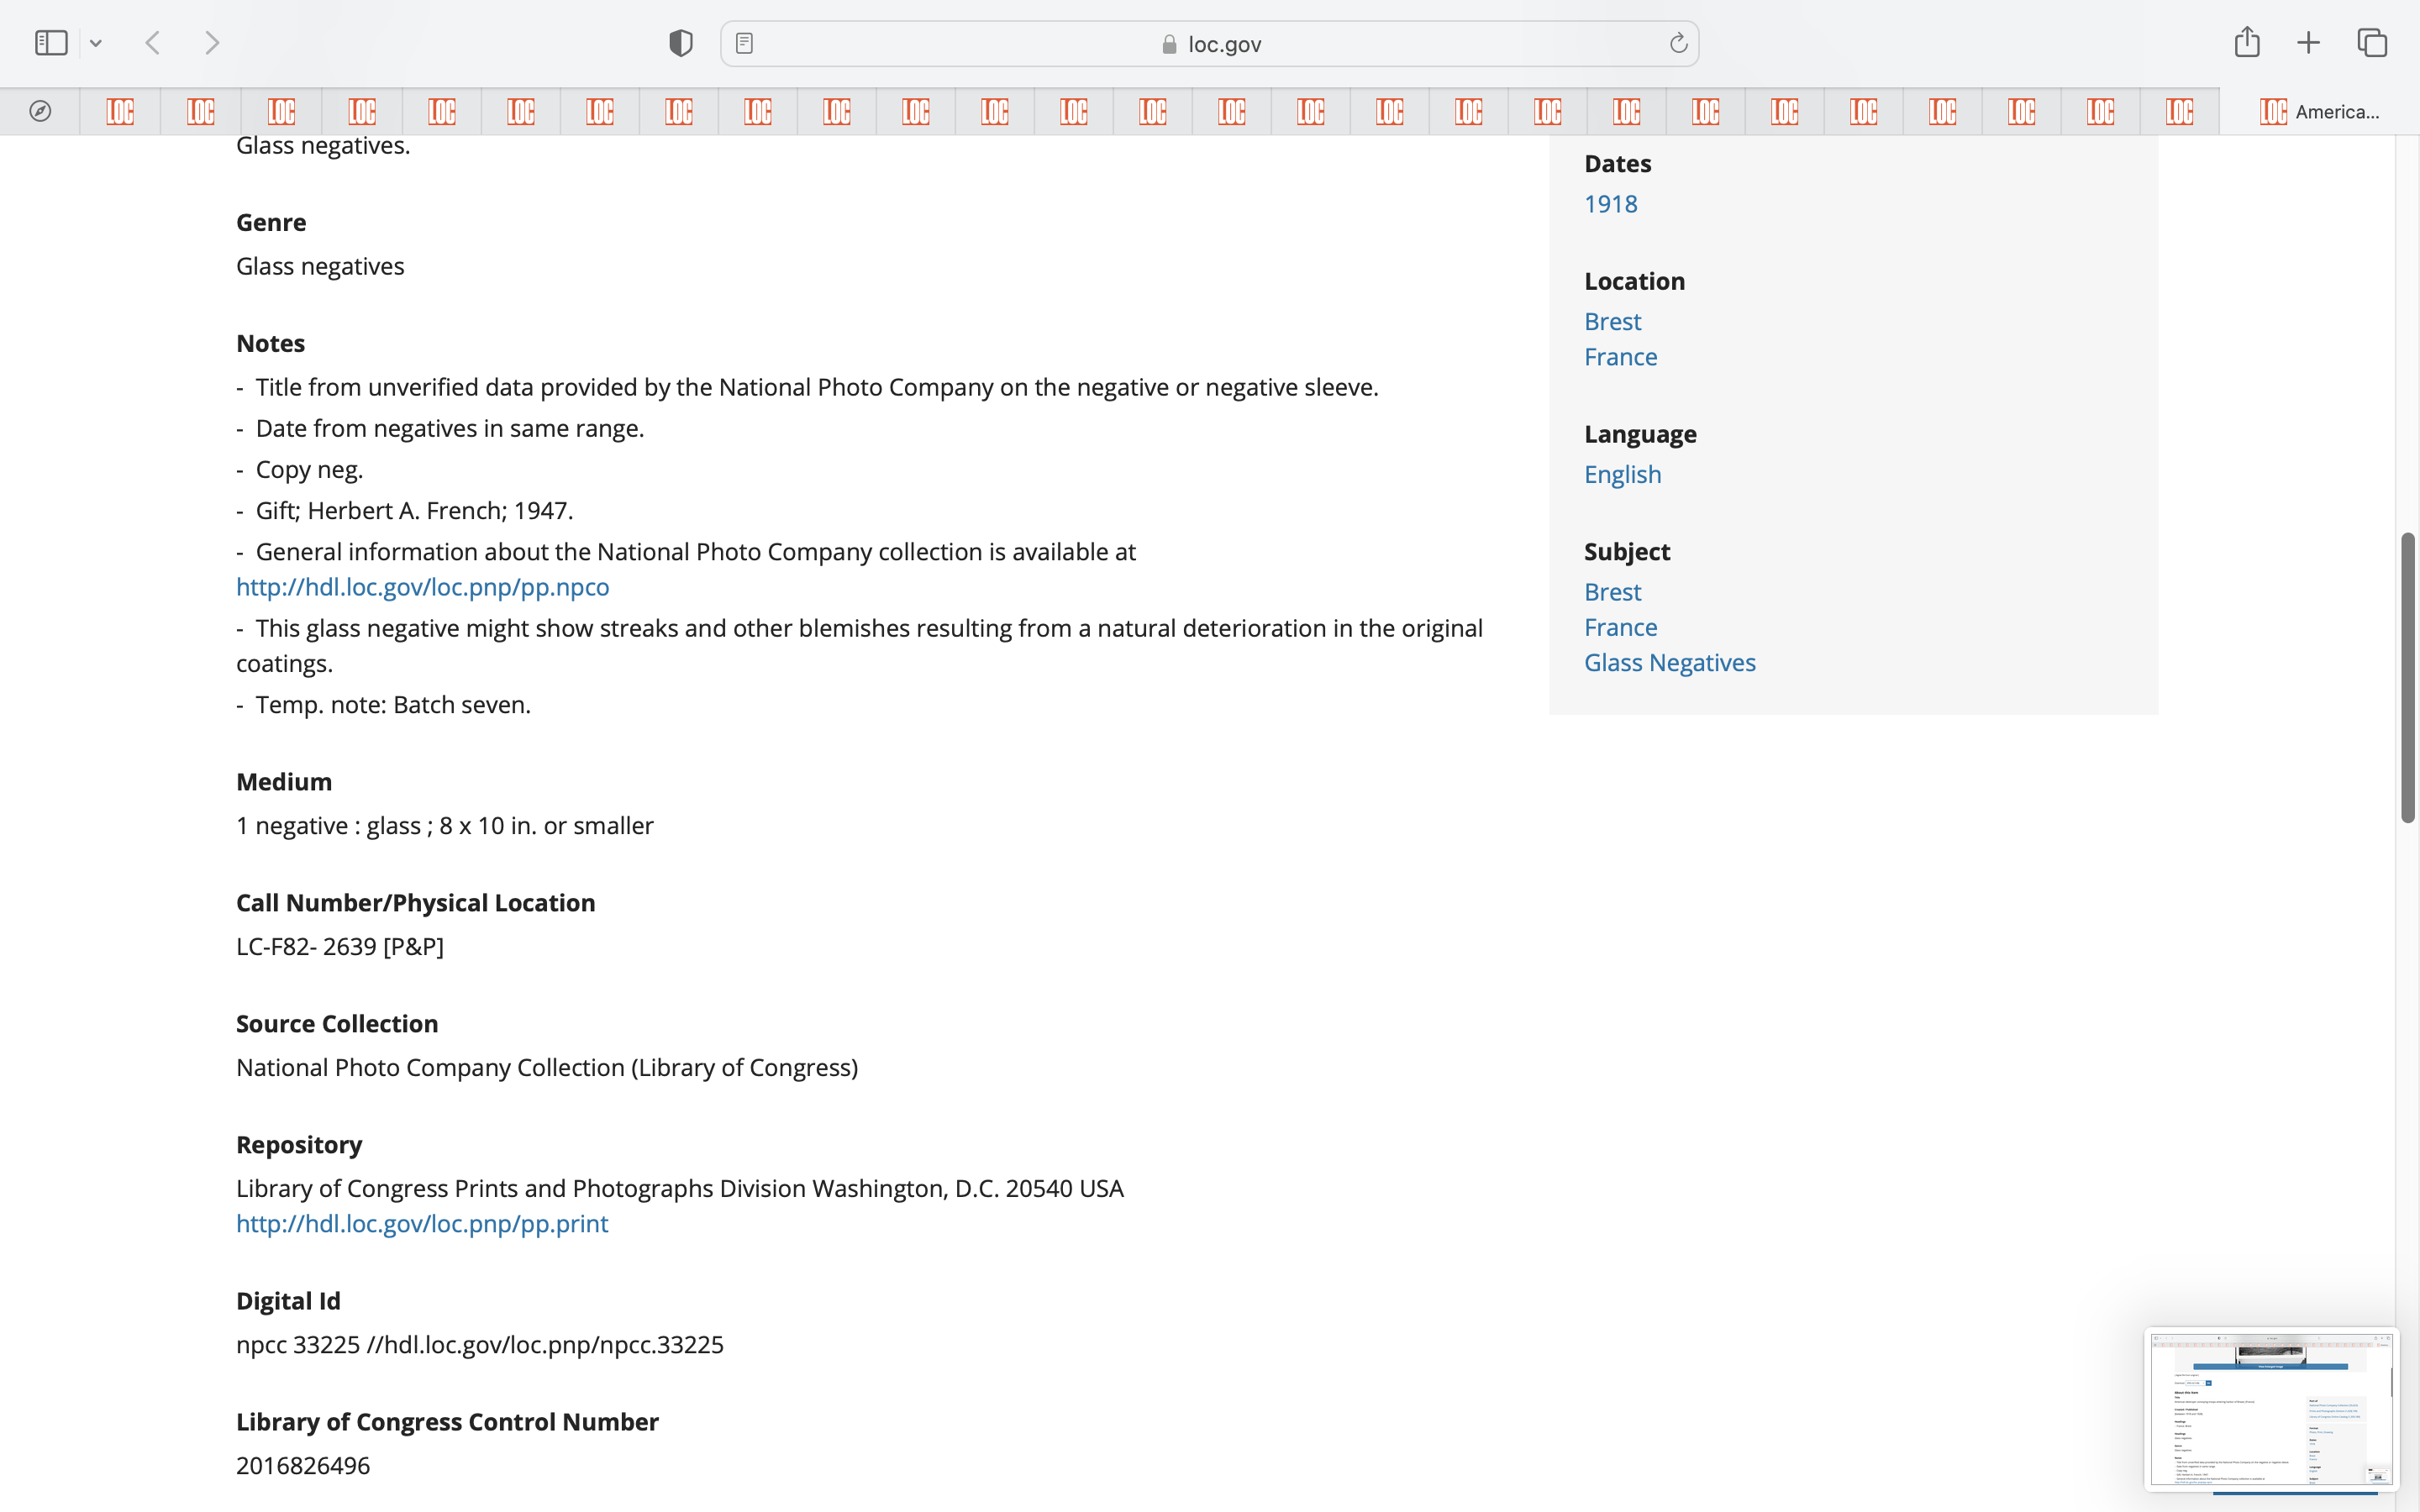Go back to previous page
The image size is (2420, 1512).
[x=153, y=43]
